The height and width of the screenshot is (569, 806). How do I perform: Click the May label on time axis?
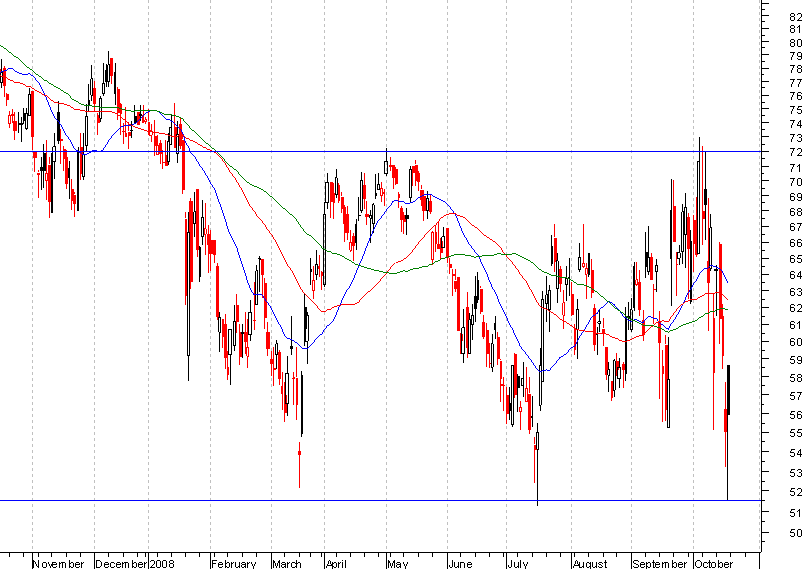click(x=397, y=563)
